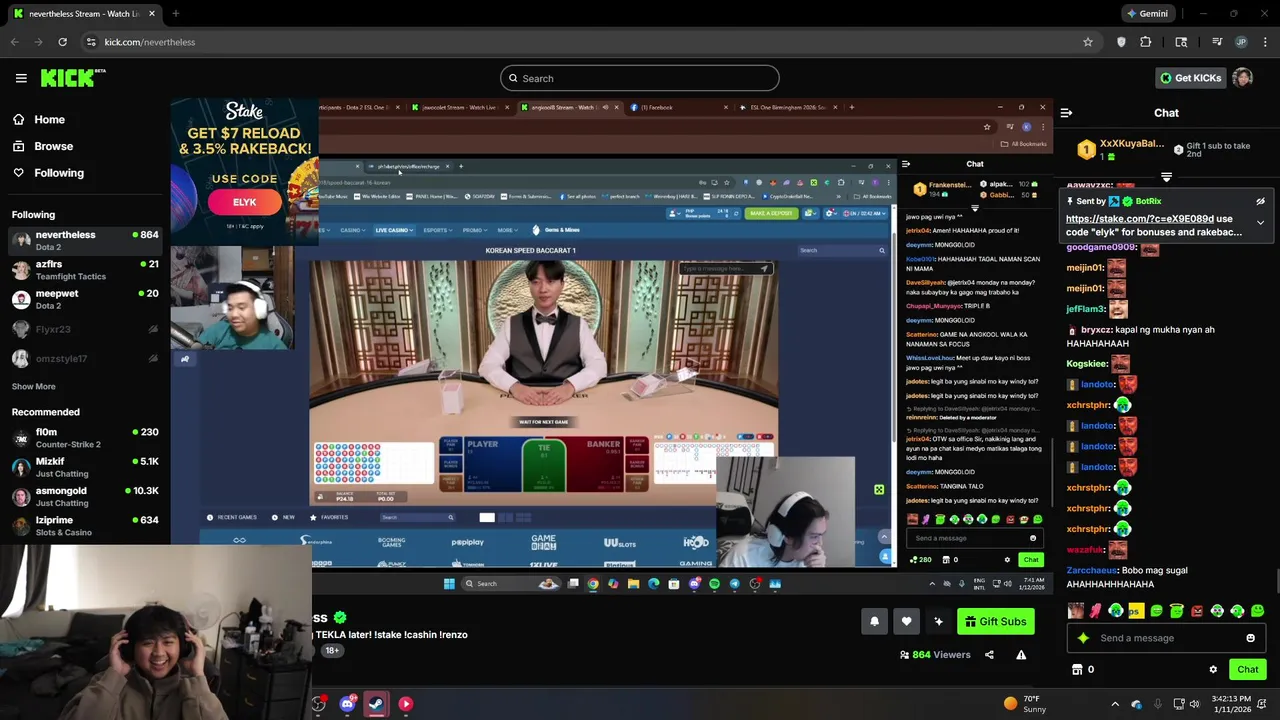
Task: Open Chrome JP profile avatar
Action: 1241,42
